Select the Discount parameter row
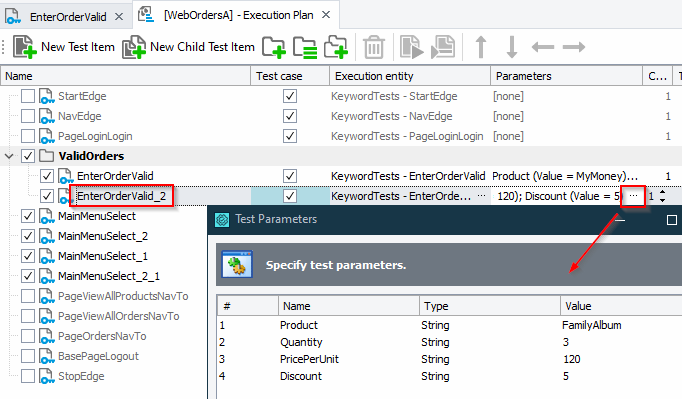Viewport: 682px width, 399px height. [449, 376]
